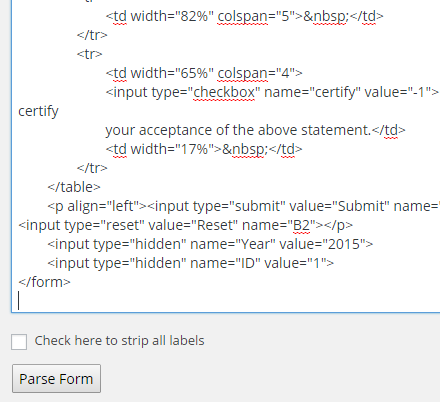440x402 pixels.
Task: Click the hidden input ID value="1" line
Action: click(x=190, y=263)
